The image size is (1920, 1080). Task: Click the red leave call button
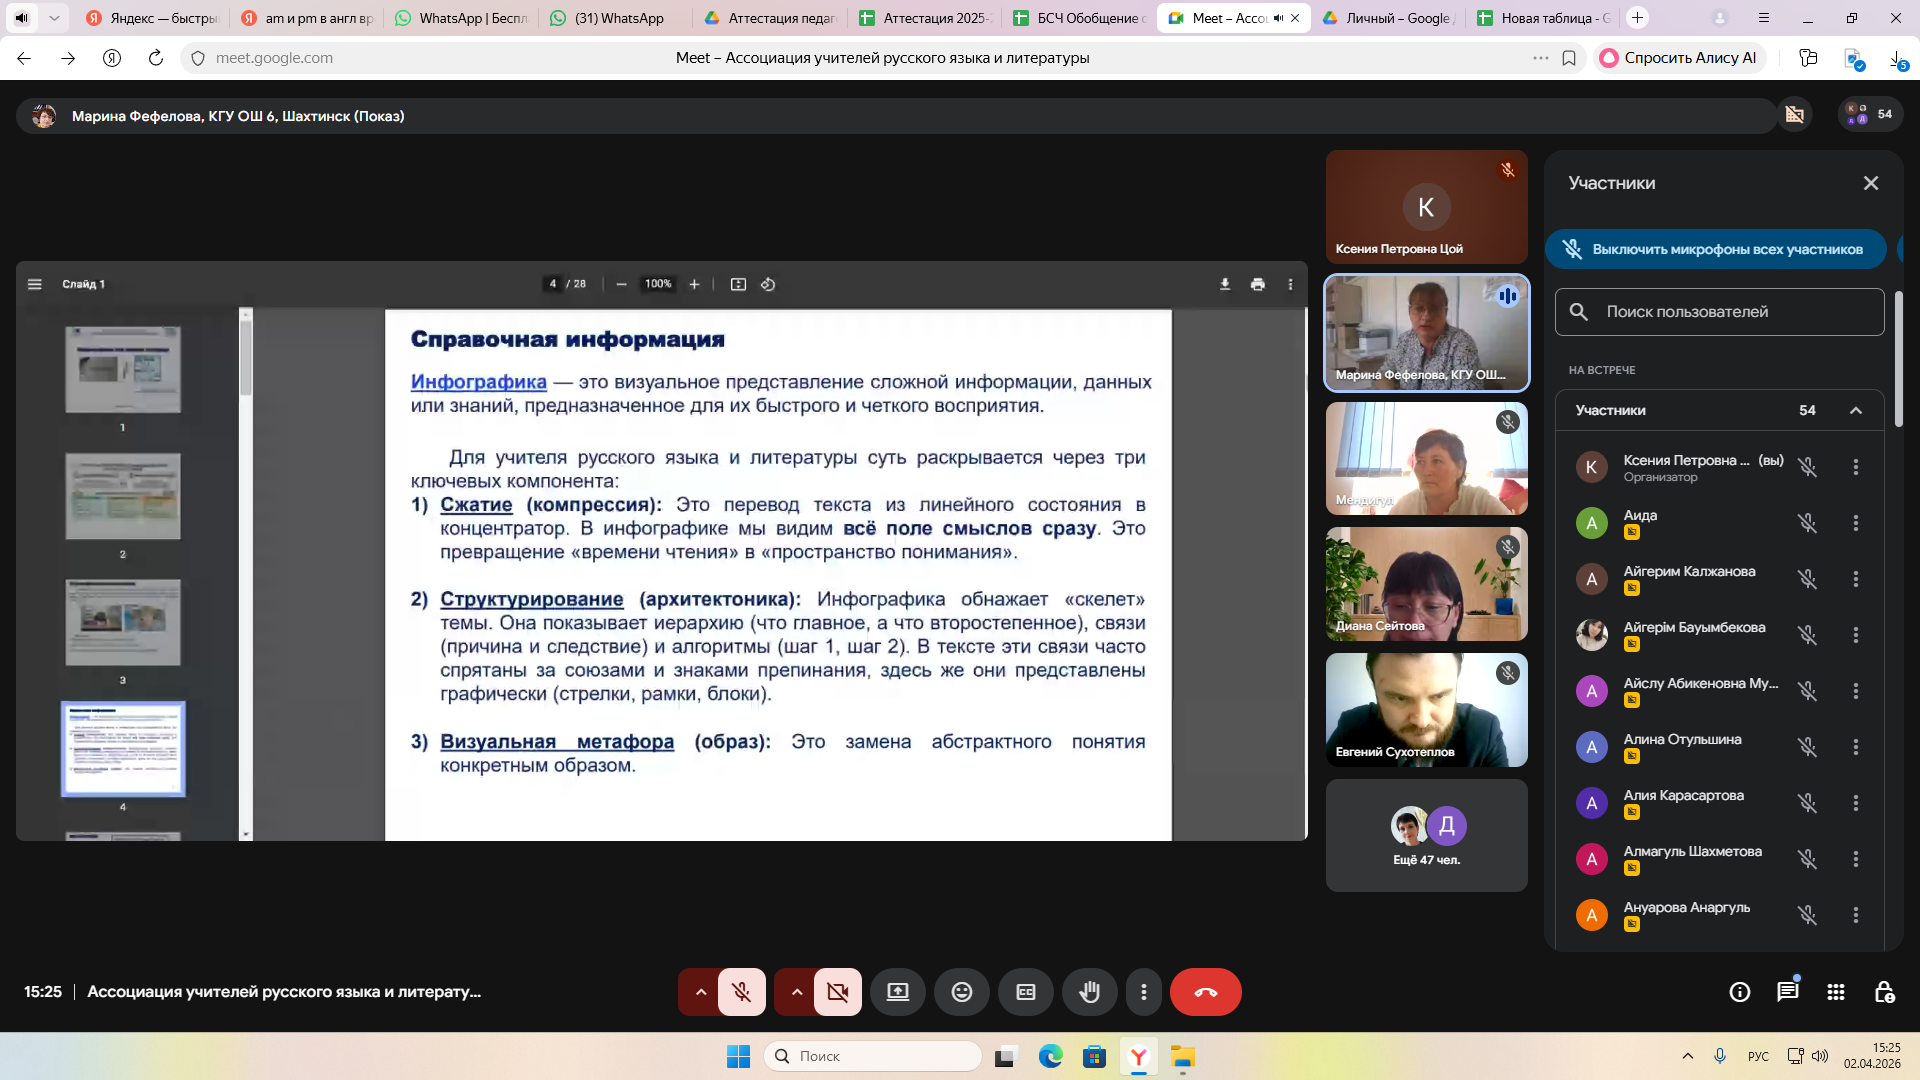pos(1205,992)
